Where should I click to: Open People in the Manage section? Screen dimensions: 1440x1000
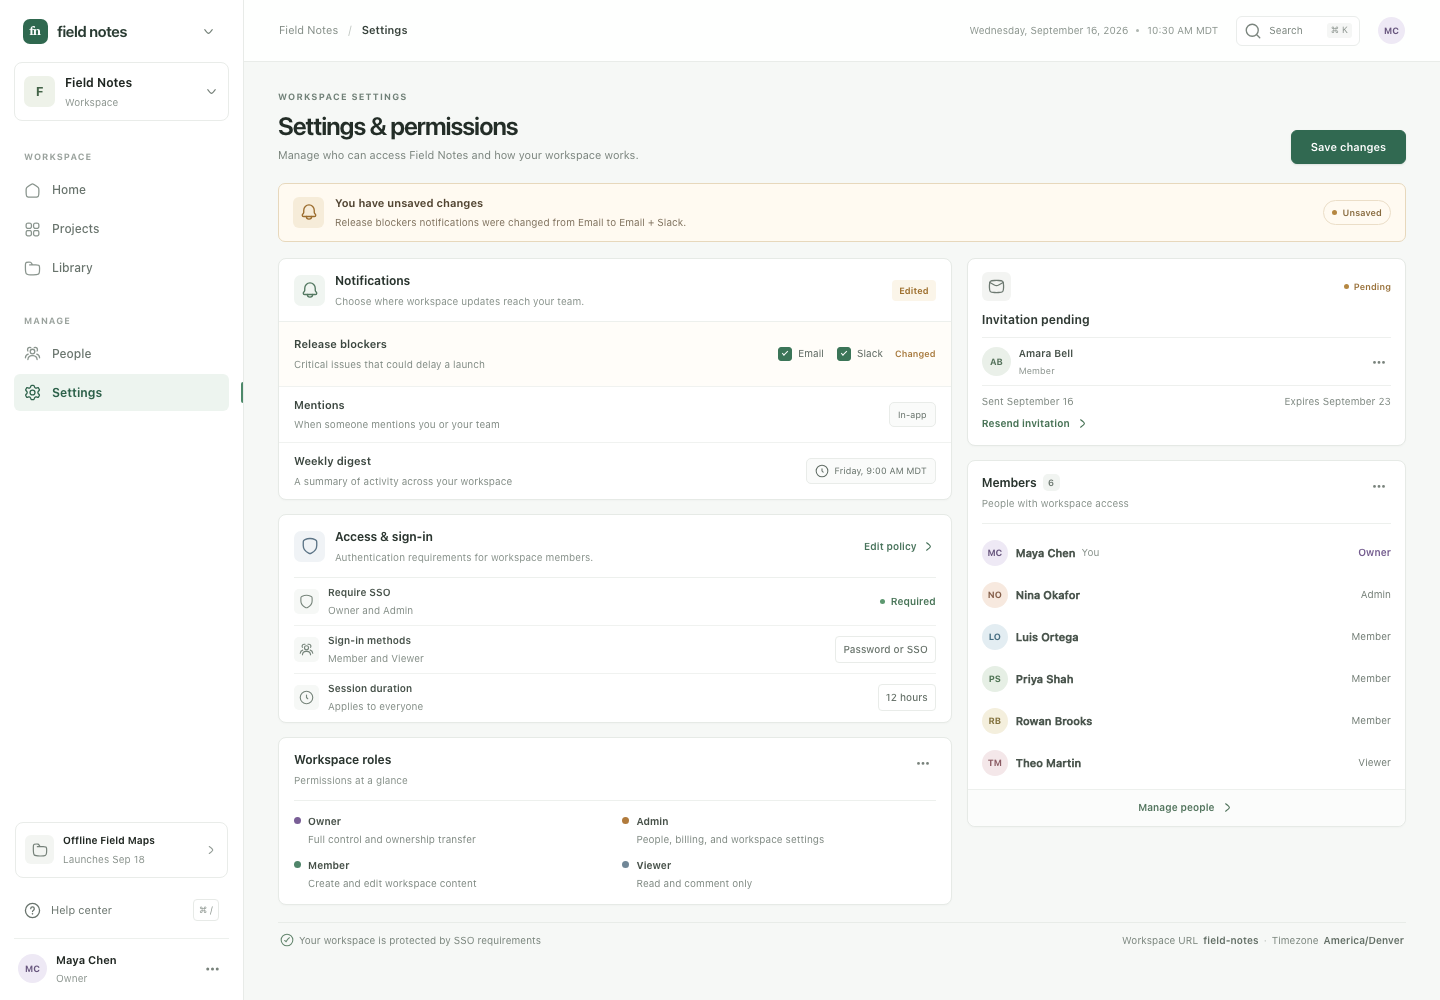coord(122,354)
